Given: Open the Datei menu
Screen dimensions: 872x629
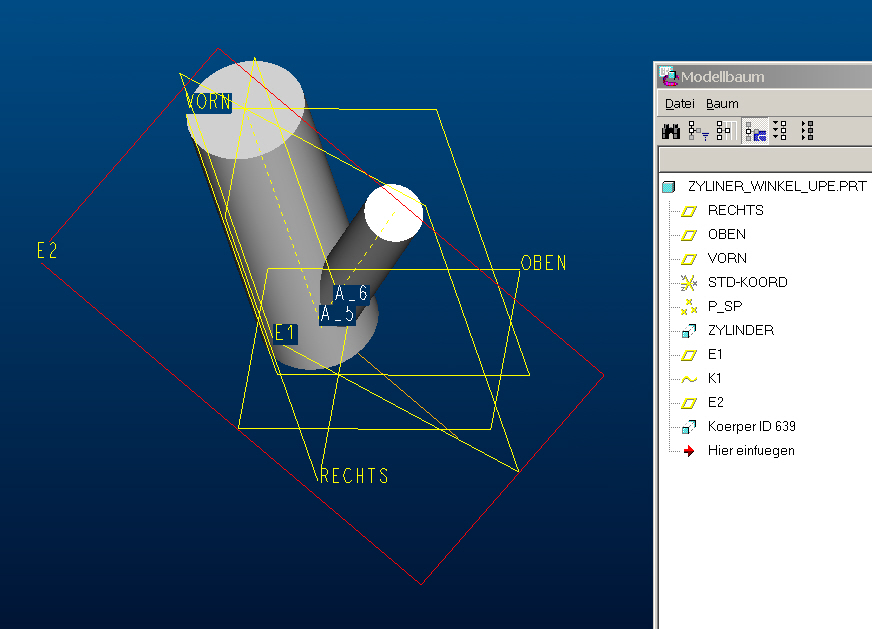Looking at the screenshot, I should point(680,103).
